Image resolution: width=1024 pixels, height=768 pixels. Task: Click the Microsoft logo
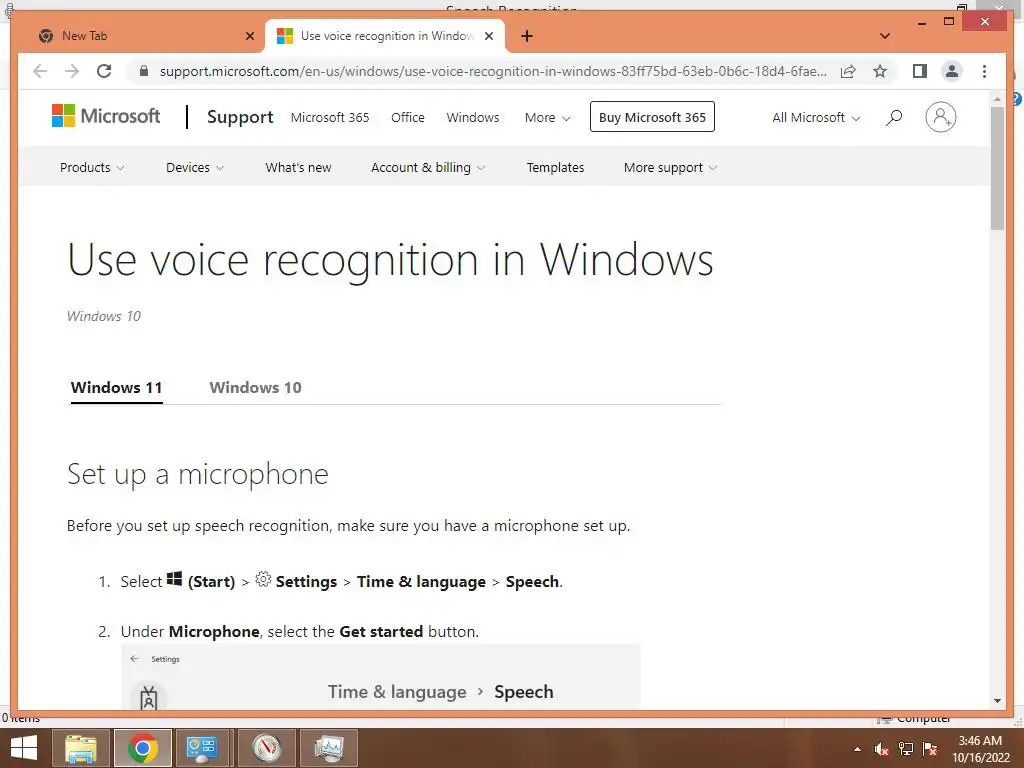pyautogui.click(x=106, y=116)
